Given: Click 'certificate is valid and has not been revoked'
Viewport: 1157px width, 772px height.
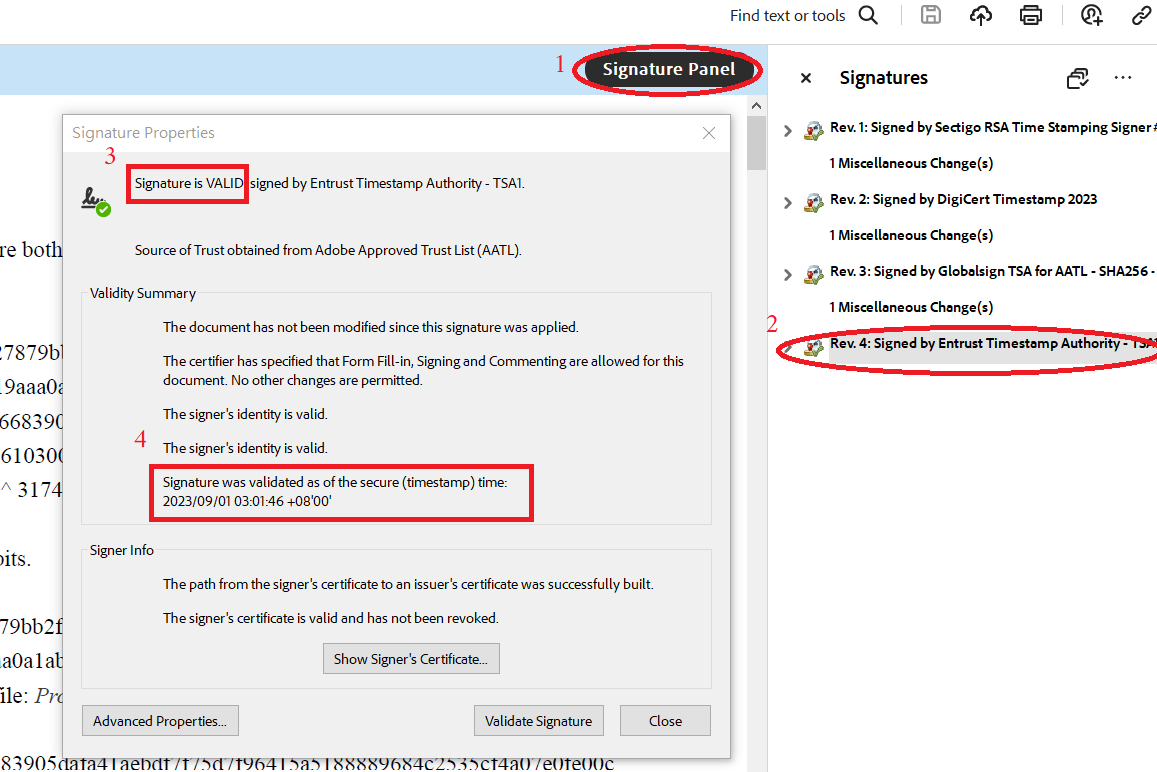Looking at the screenshot, I should coord(331,618).
